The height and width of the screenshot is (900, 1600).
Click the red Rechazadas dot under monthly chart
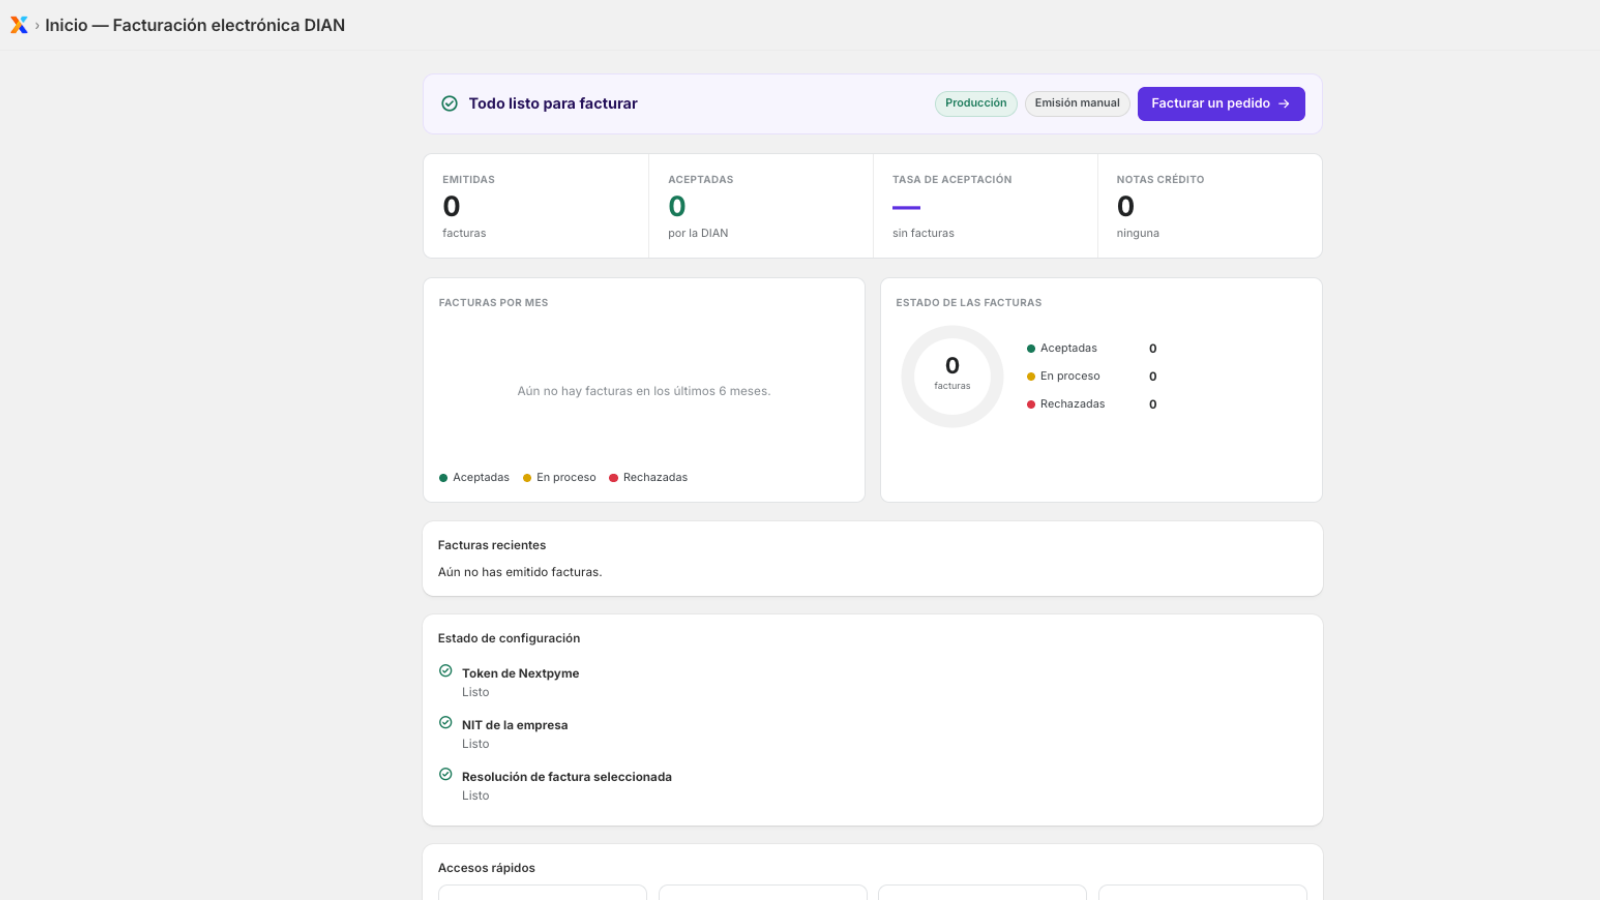[614, 478]
